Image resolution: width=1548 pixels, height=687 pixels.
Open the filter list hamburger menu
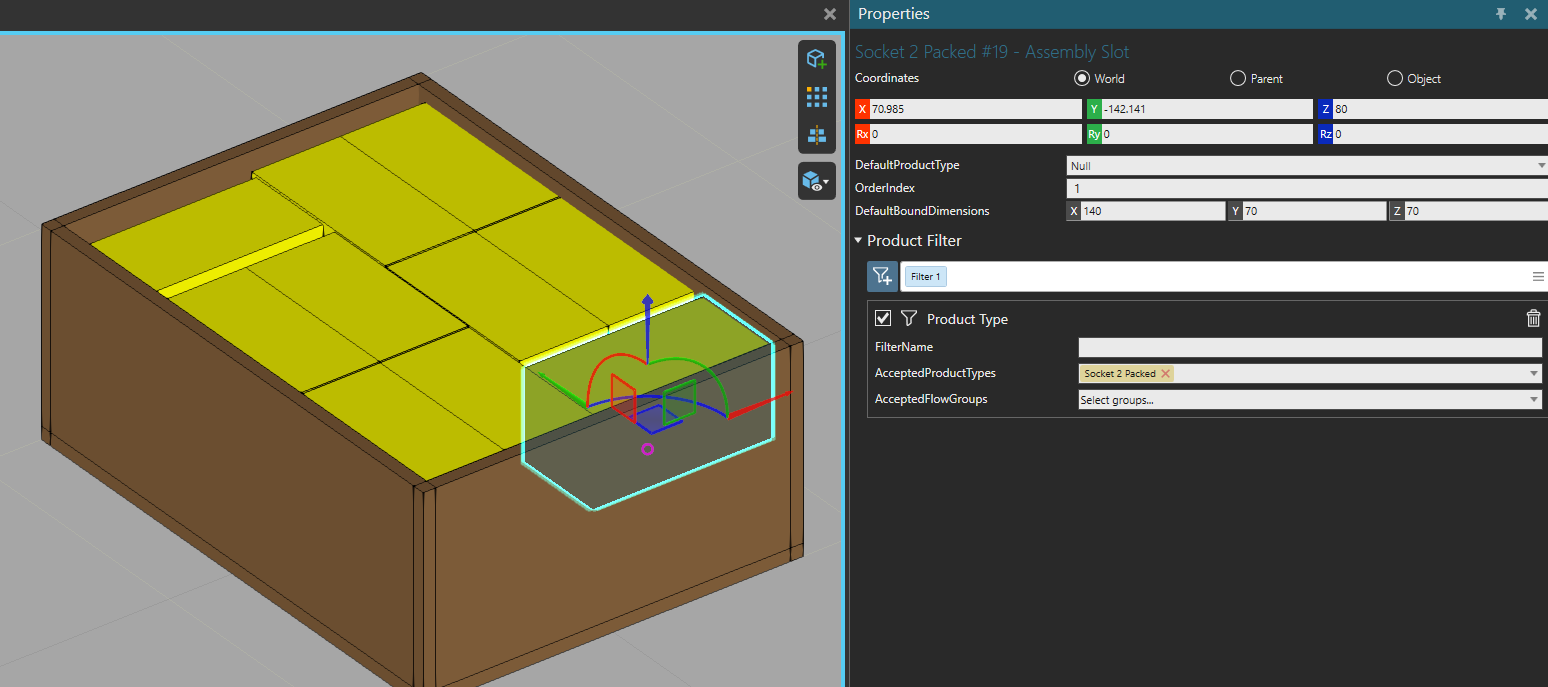1538,277
